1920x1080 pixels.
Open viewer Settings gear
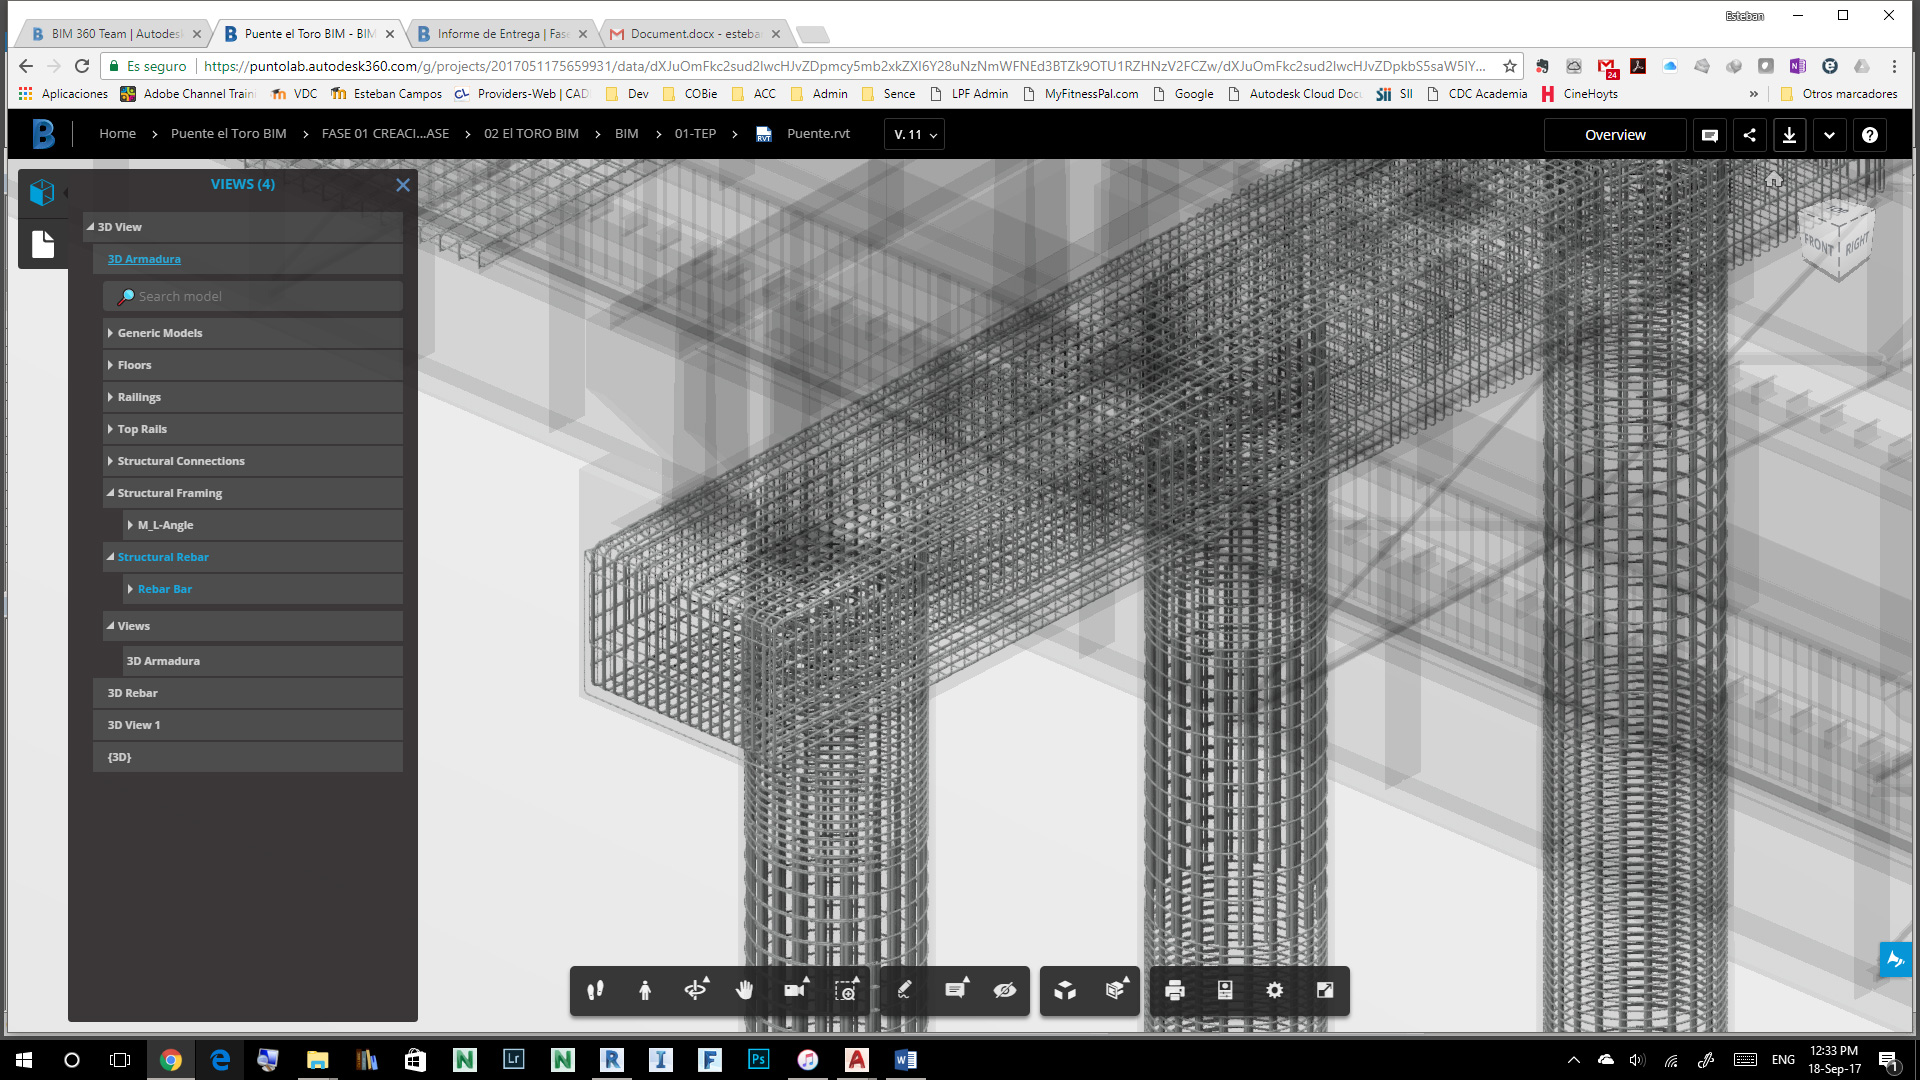tap(1274, 990)
